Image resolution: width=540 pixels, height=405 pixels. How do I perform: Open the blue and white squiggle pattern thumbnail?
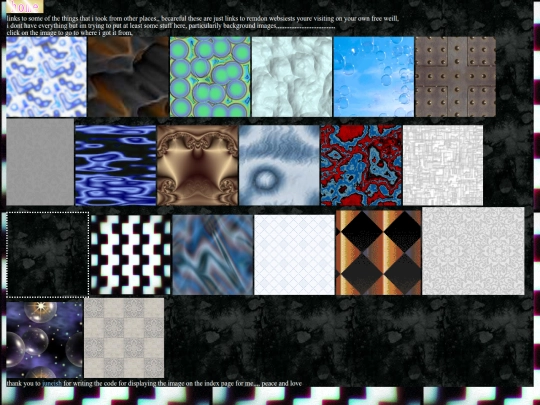46,77
